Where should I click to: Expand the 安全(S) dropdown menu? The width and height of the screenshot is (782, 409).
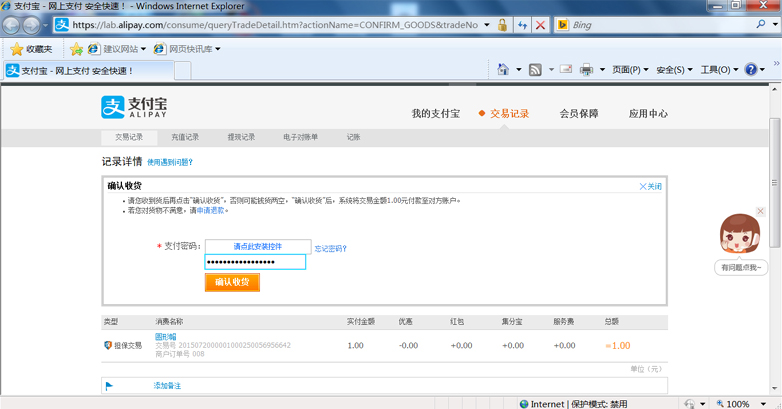click(x=674, y=70)
